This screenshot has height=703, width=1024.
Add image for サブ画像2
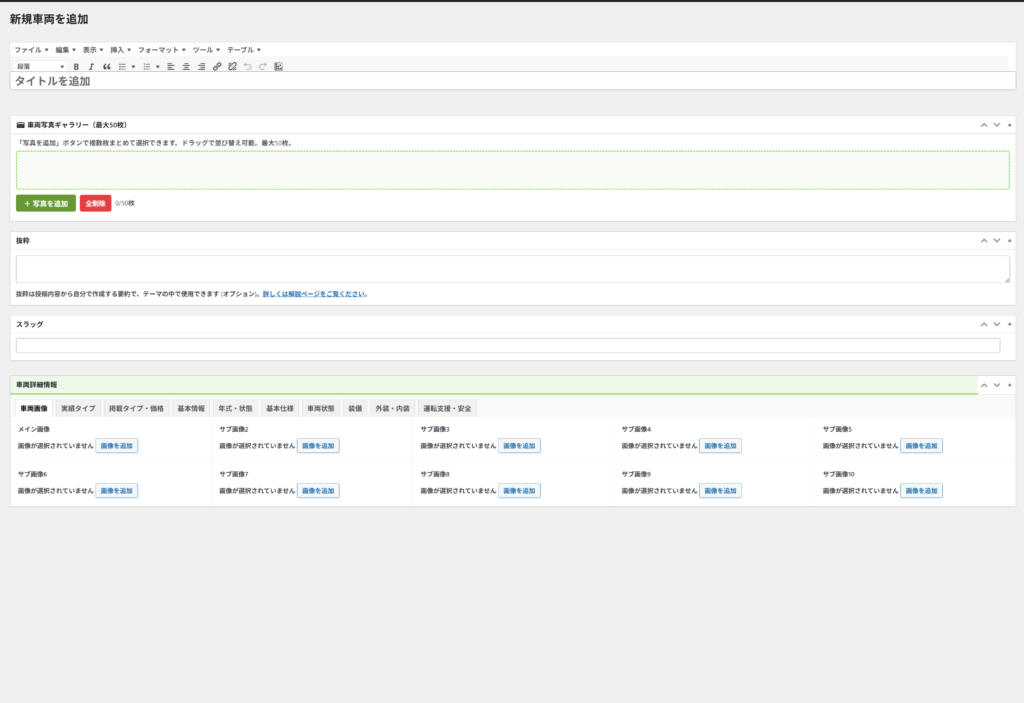click(318, 446)
